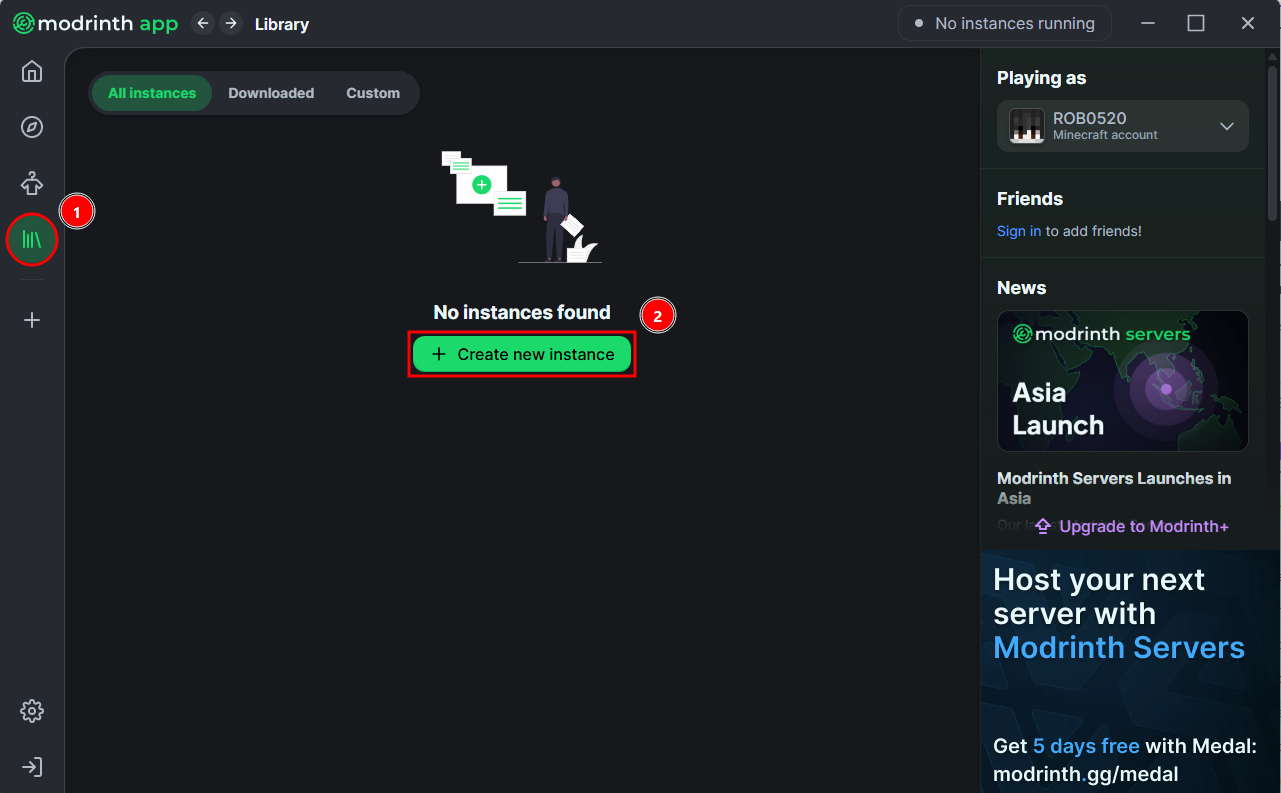This screenshot has height=793, width=1281.
Task: Go forward with the right arrow
Action: tap(231, 23)
